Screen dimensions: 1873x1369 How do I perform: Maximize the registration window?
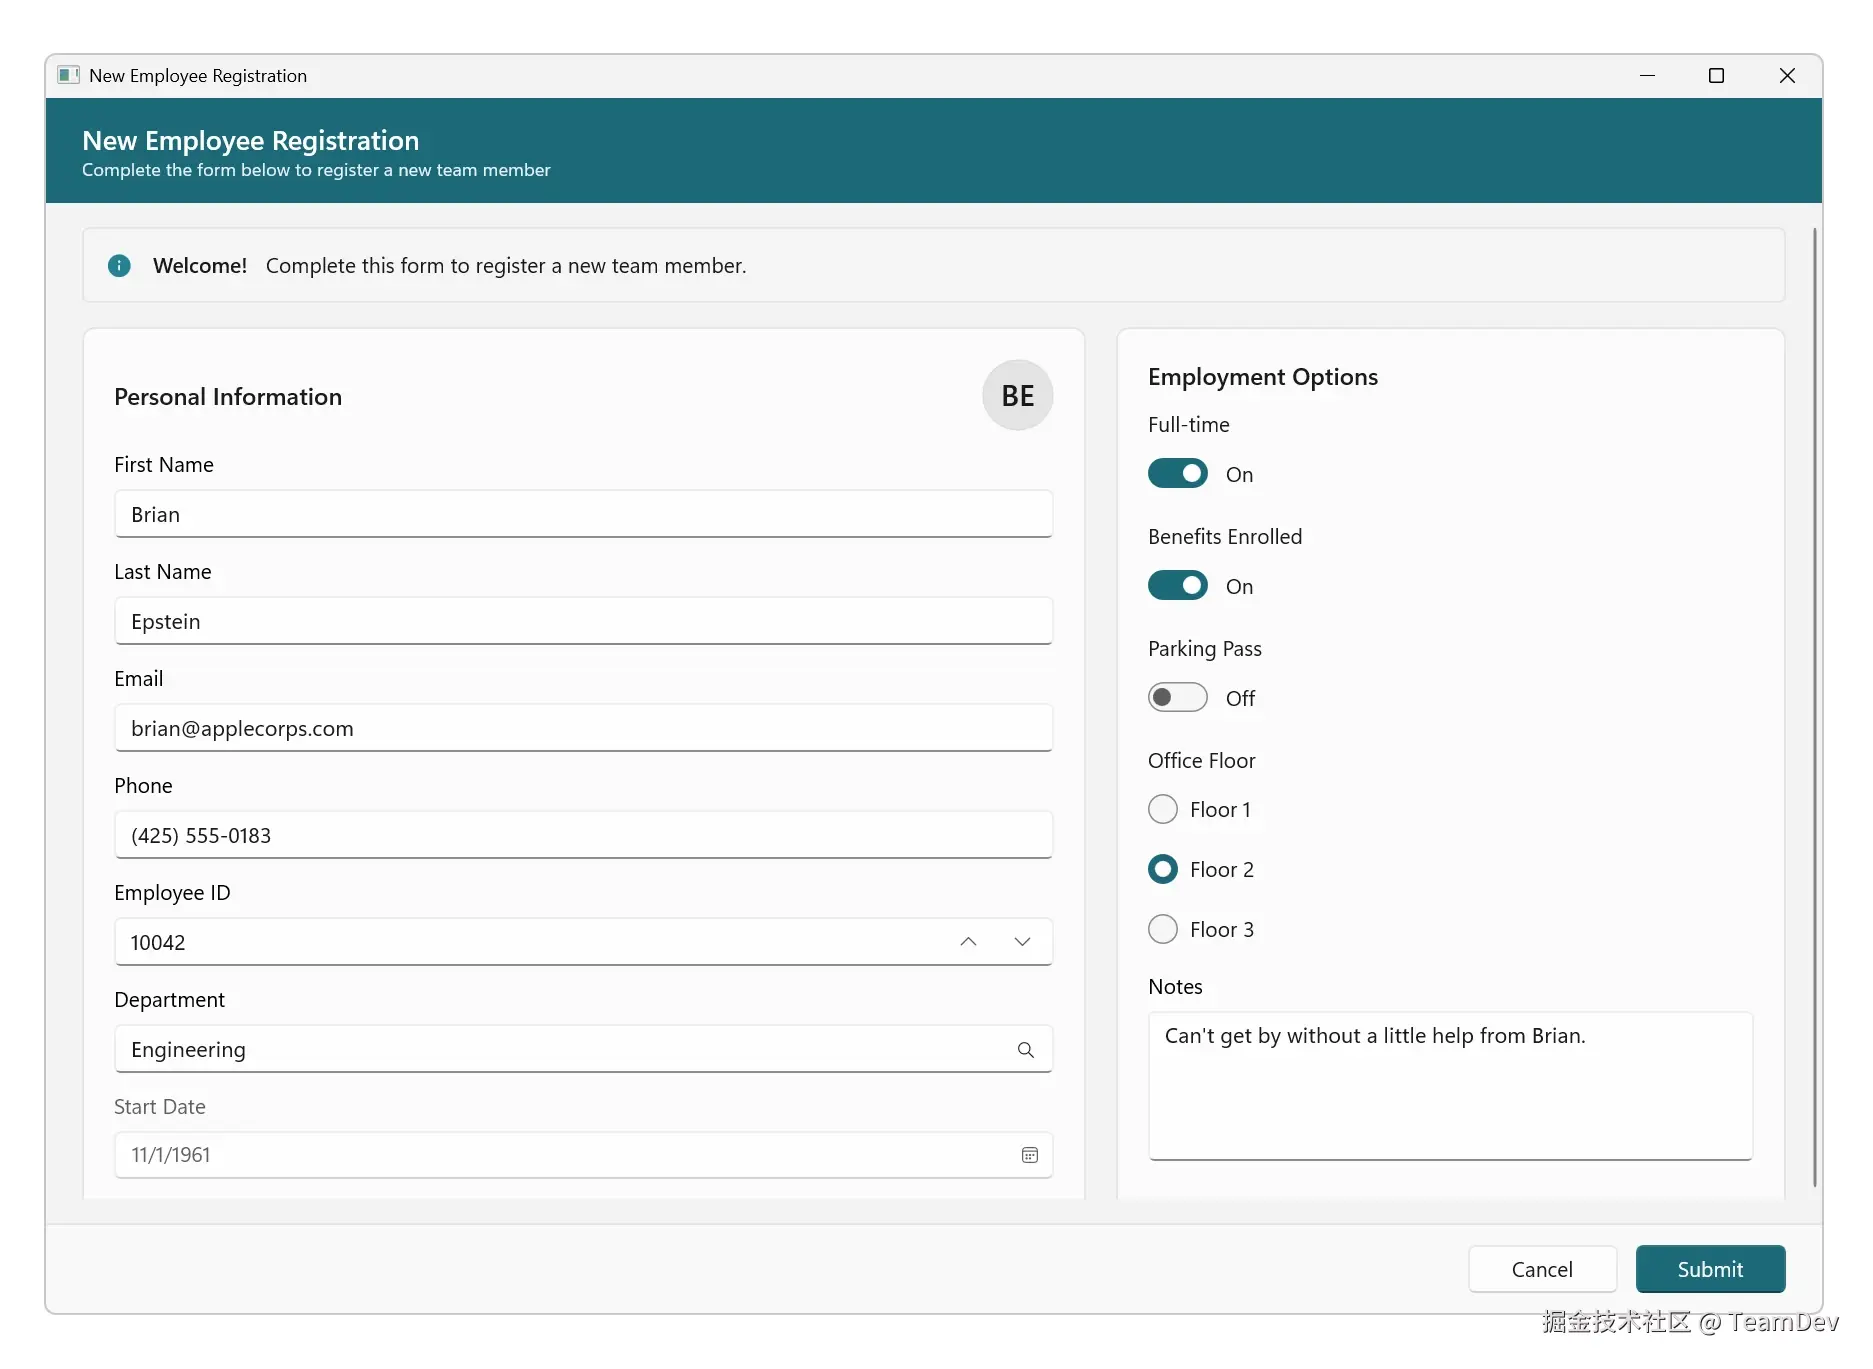[1716, 75]
